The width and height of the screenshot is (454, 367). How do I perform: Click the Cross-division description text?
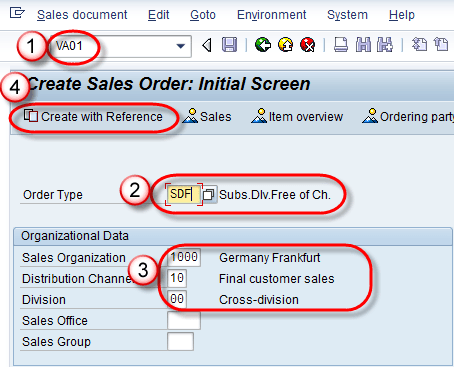(259, 300)
